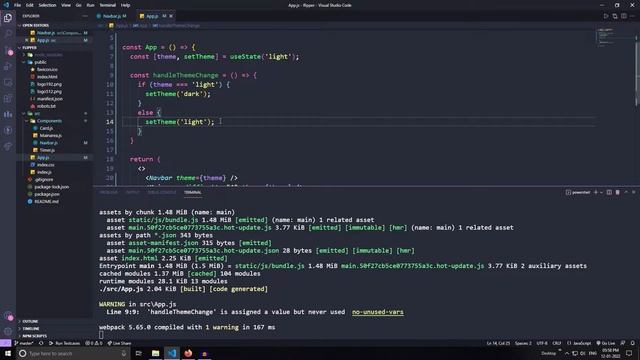The image size is (640, 360).
Task: Open Source Control view with badge
Action: [x=8, y=50]
